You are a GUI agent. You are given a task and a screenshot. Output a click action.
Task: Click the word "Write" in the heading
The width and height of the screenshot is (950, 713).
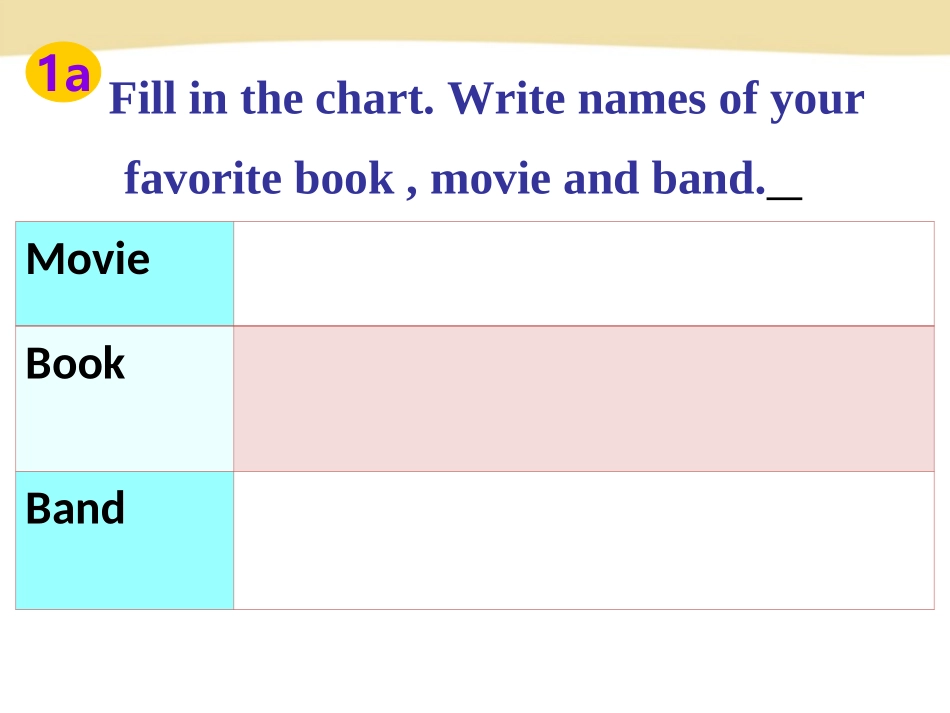(507, 99)
